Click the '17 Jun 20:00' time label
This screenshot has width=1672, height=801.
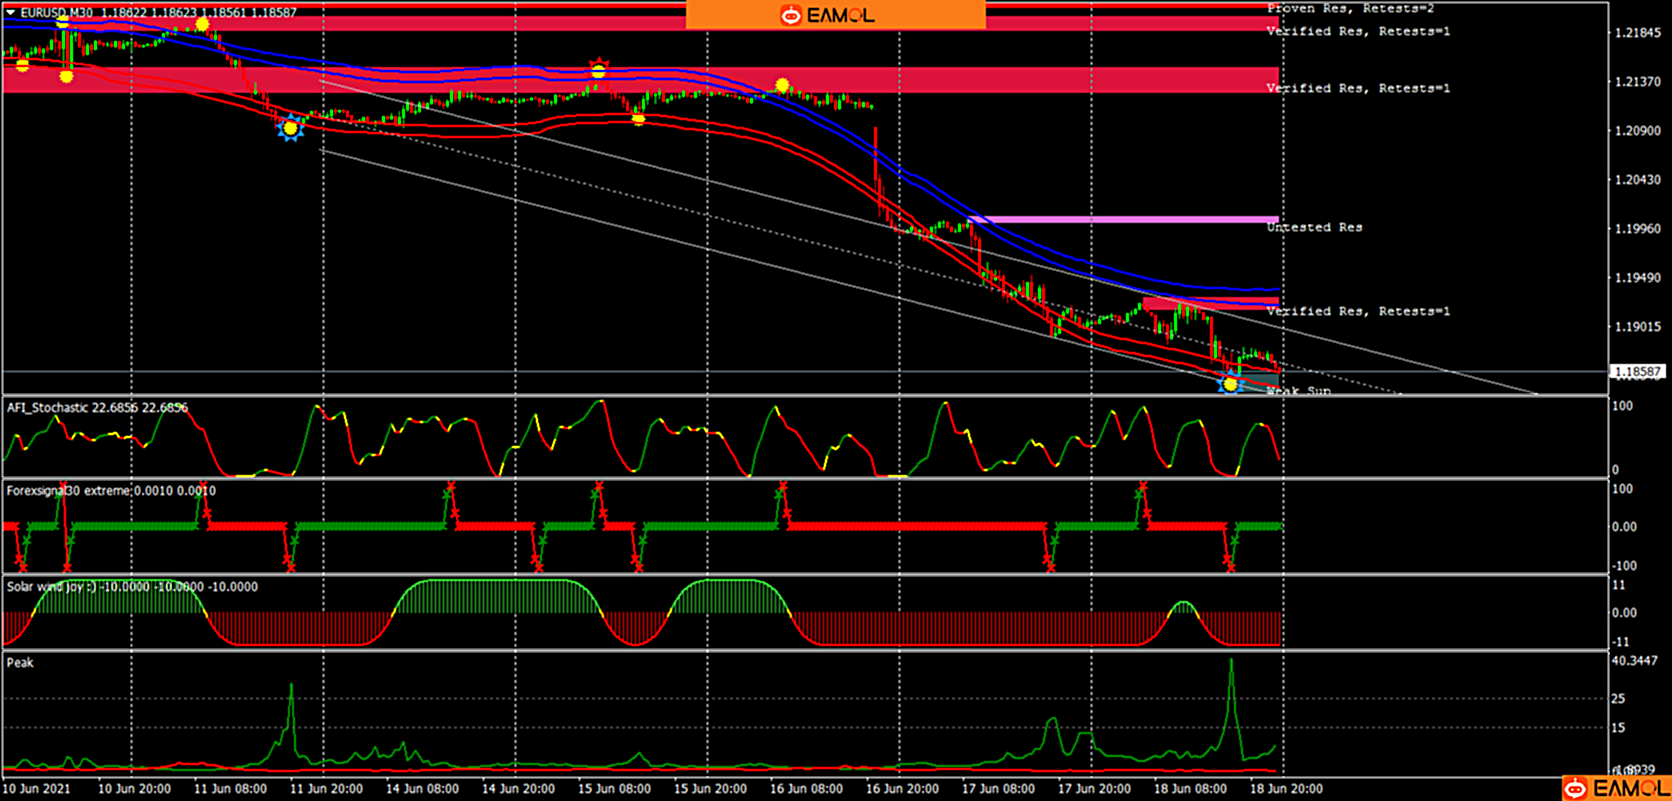point(1094,789)
